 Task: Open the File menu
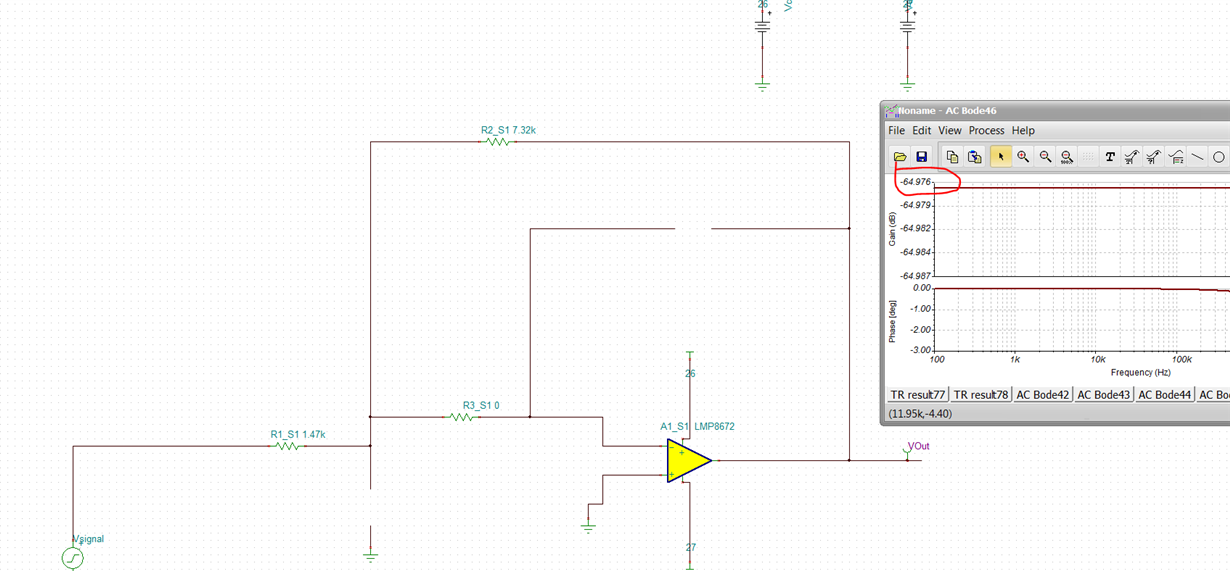tap(896, 130)
